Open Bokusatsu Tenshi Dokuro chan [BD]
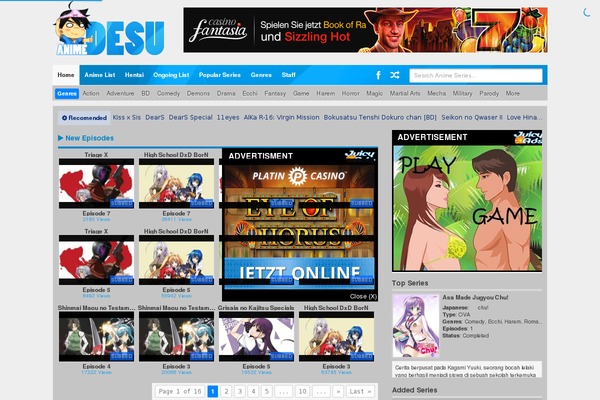Image resolution: width=600 pixels, height=400 pixels. pyautogui.click(x=380, y=118)
